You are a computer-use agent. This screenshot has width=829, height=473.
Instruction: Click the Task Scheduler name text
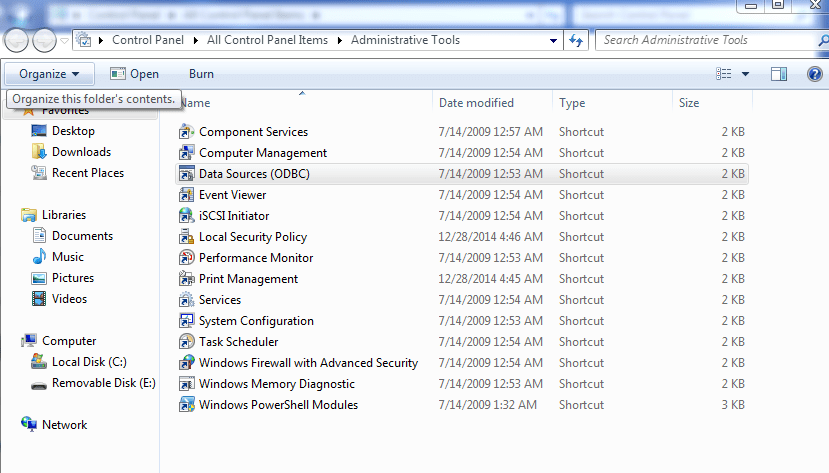[x=238, y=342]
